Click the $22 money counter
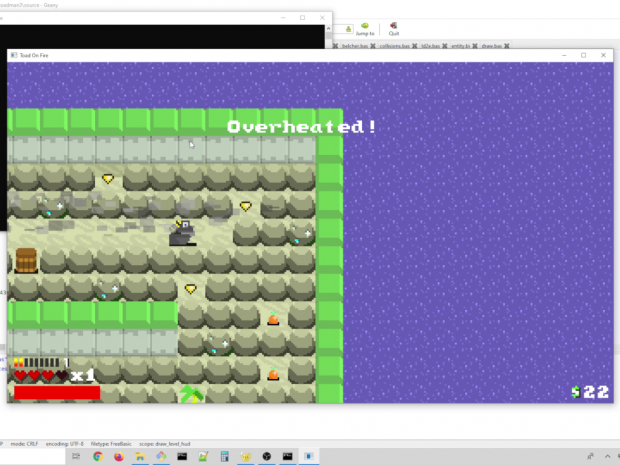Viewport: 620px width, 465px height. point(590,392)
